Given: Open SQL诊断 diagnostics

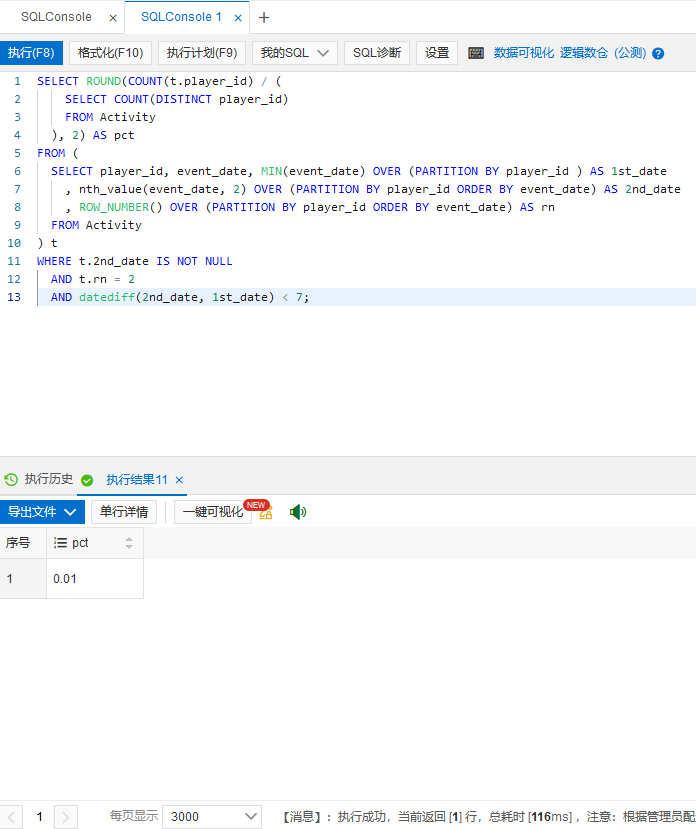Looking at the screenshot, I should (377, 53).
